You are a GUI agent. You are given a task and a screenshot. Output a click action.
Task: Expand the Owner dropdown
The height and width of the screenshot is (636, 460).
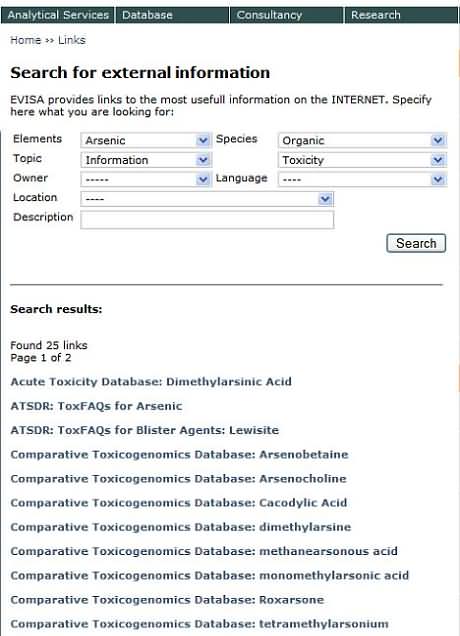point(146,179)
